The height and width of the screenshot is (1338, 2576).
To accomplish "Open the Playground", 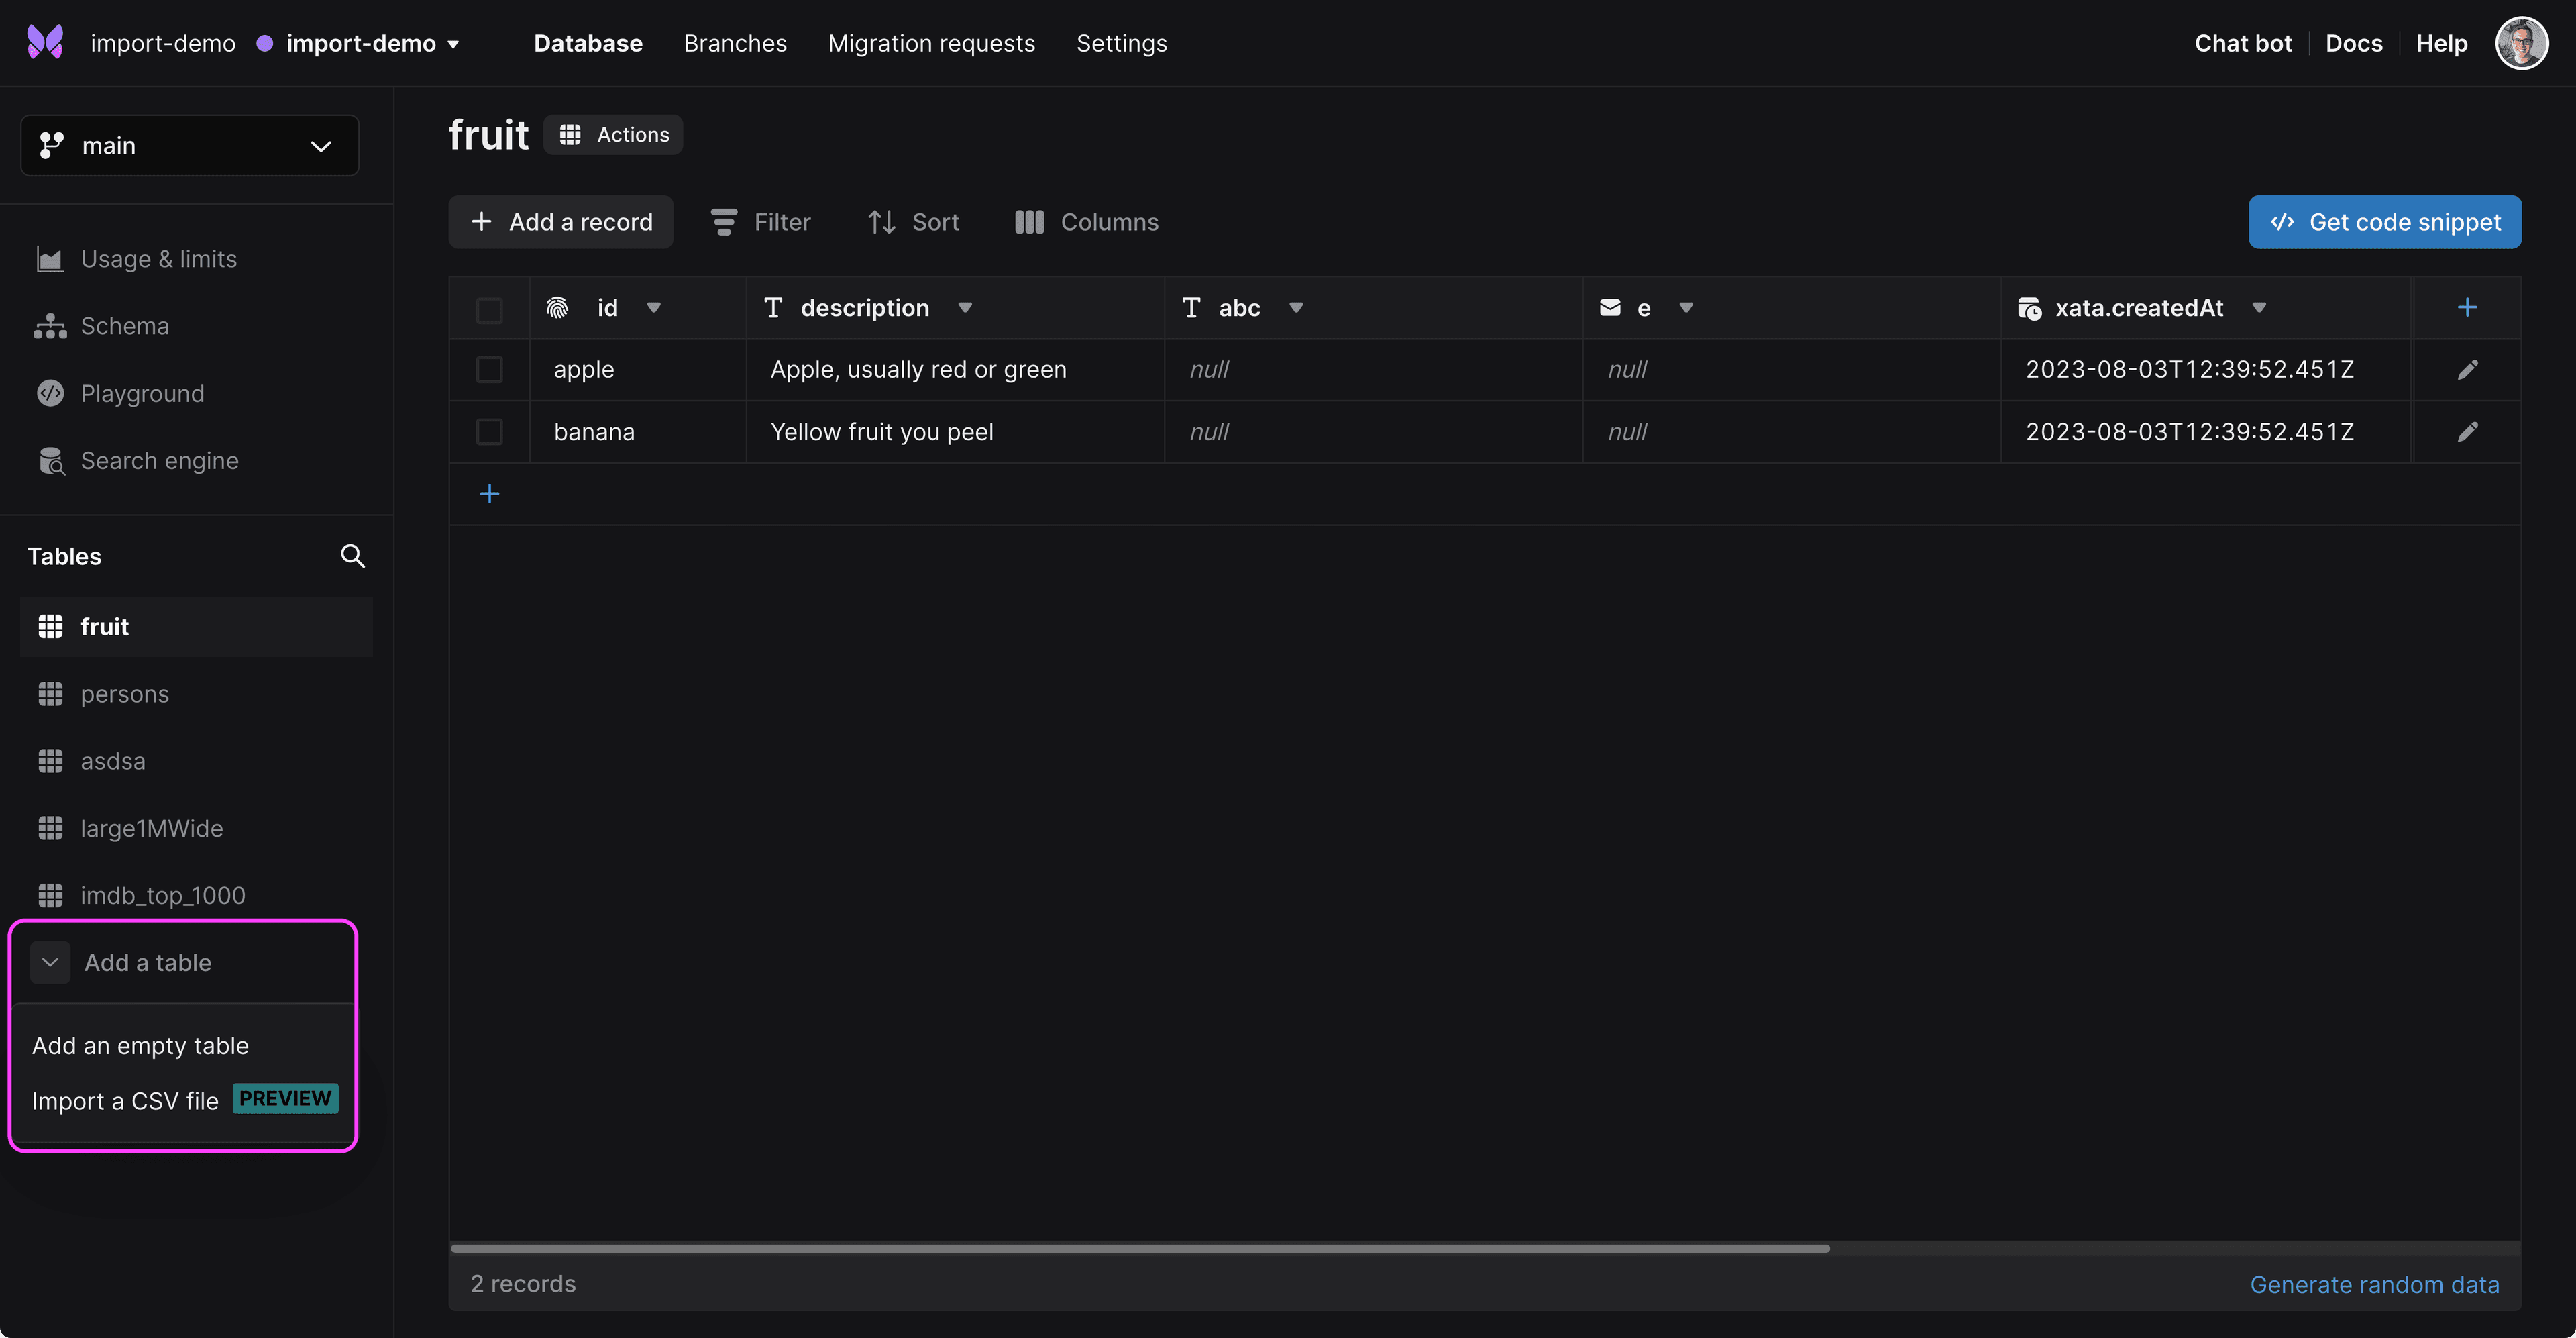I will tap(142, 393).
